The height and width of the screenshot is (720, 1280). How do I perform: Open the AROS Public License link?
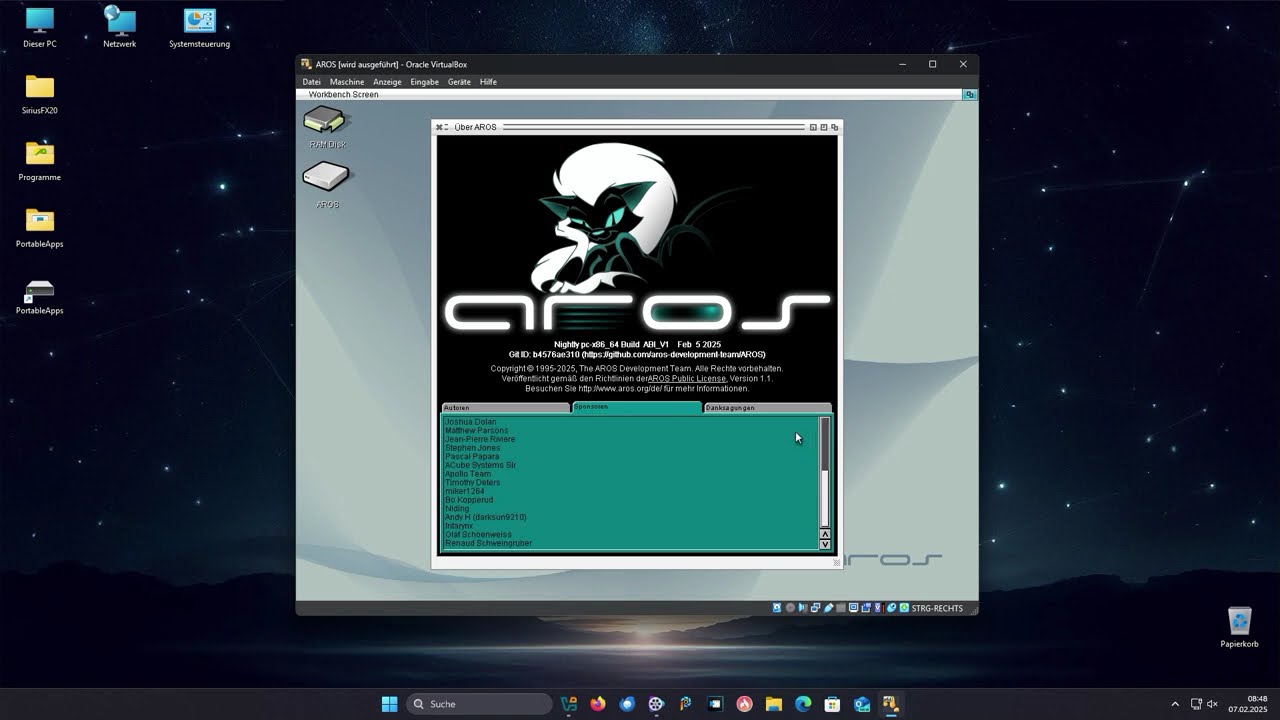click(x=687, y=379)
